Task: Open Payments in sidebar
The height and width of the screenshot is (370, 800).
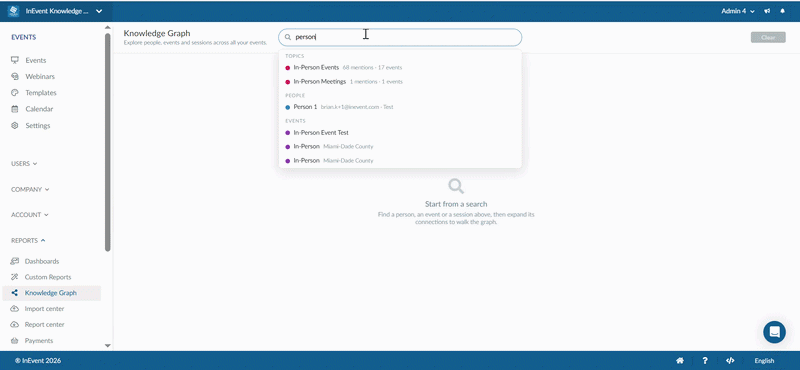Action: (39, 340)
